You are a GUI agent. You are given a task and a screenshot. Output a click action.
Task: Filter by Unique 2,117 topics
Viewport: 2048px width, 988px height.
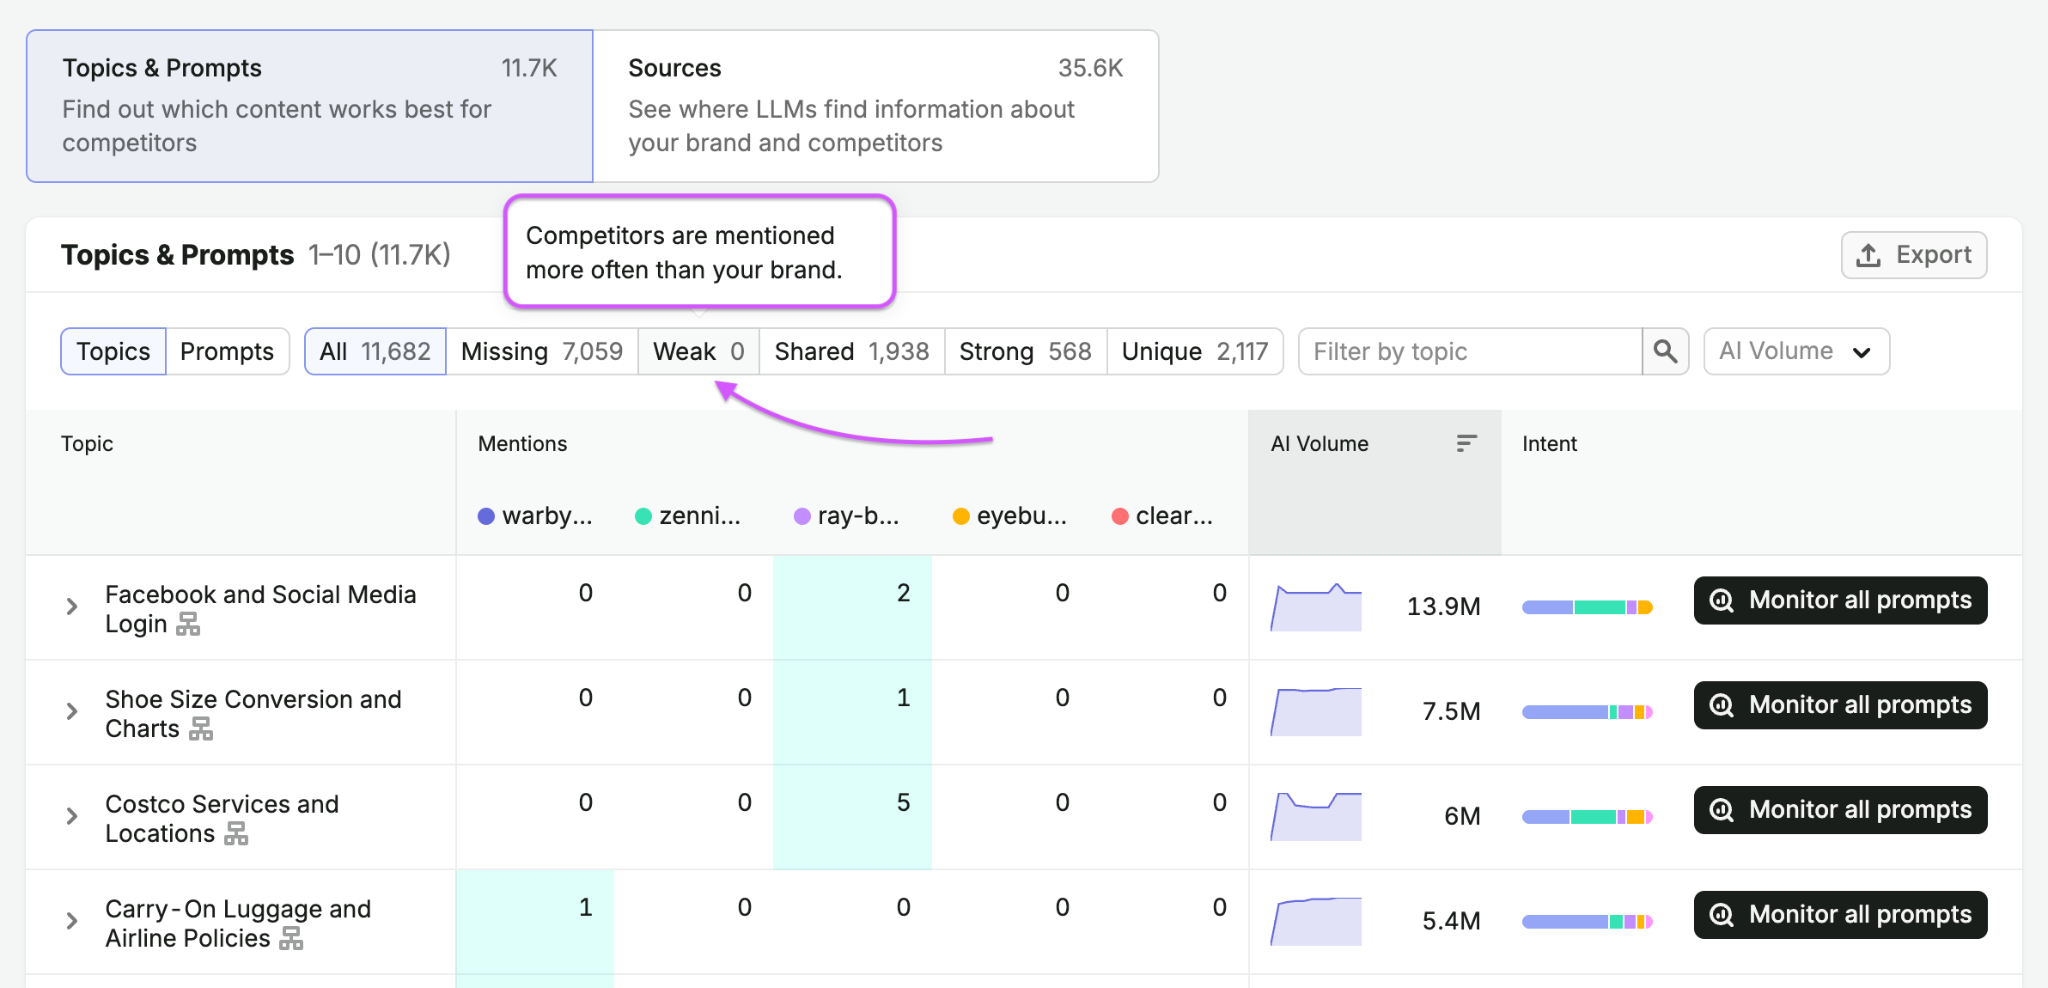pyautogui.click(x=1195, y=351)
